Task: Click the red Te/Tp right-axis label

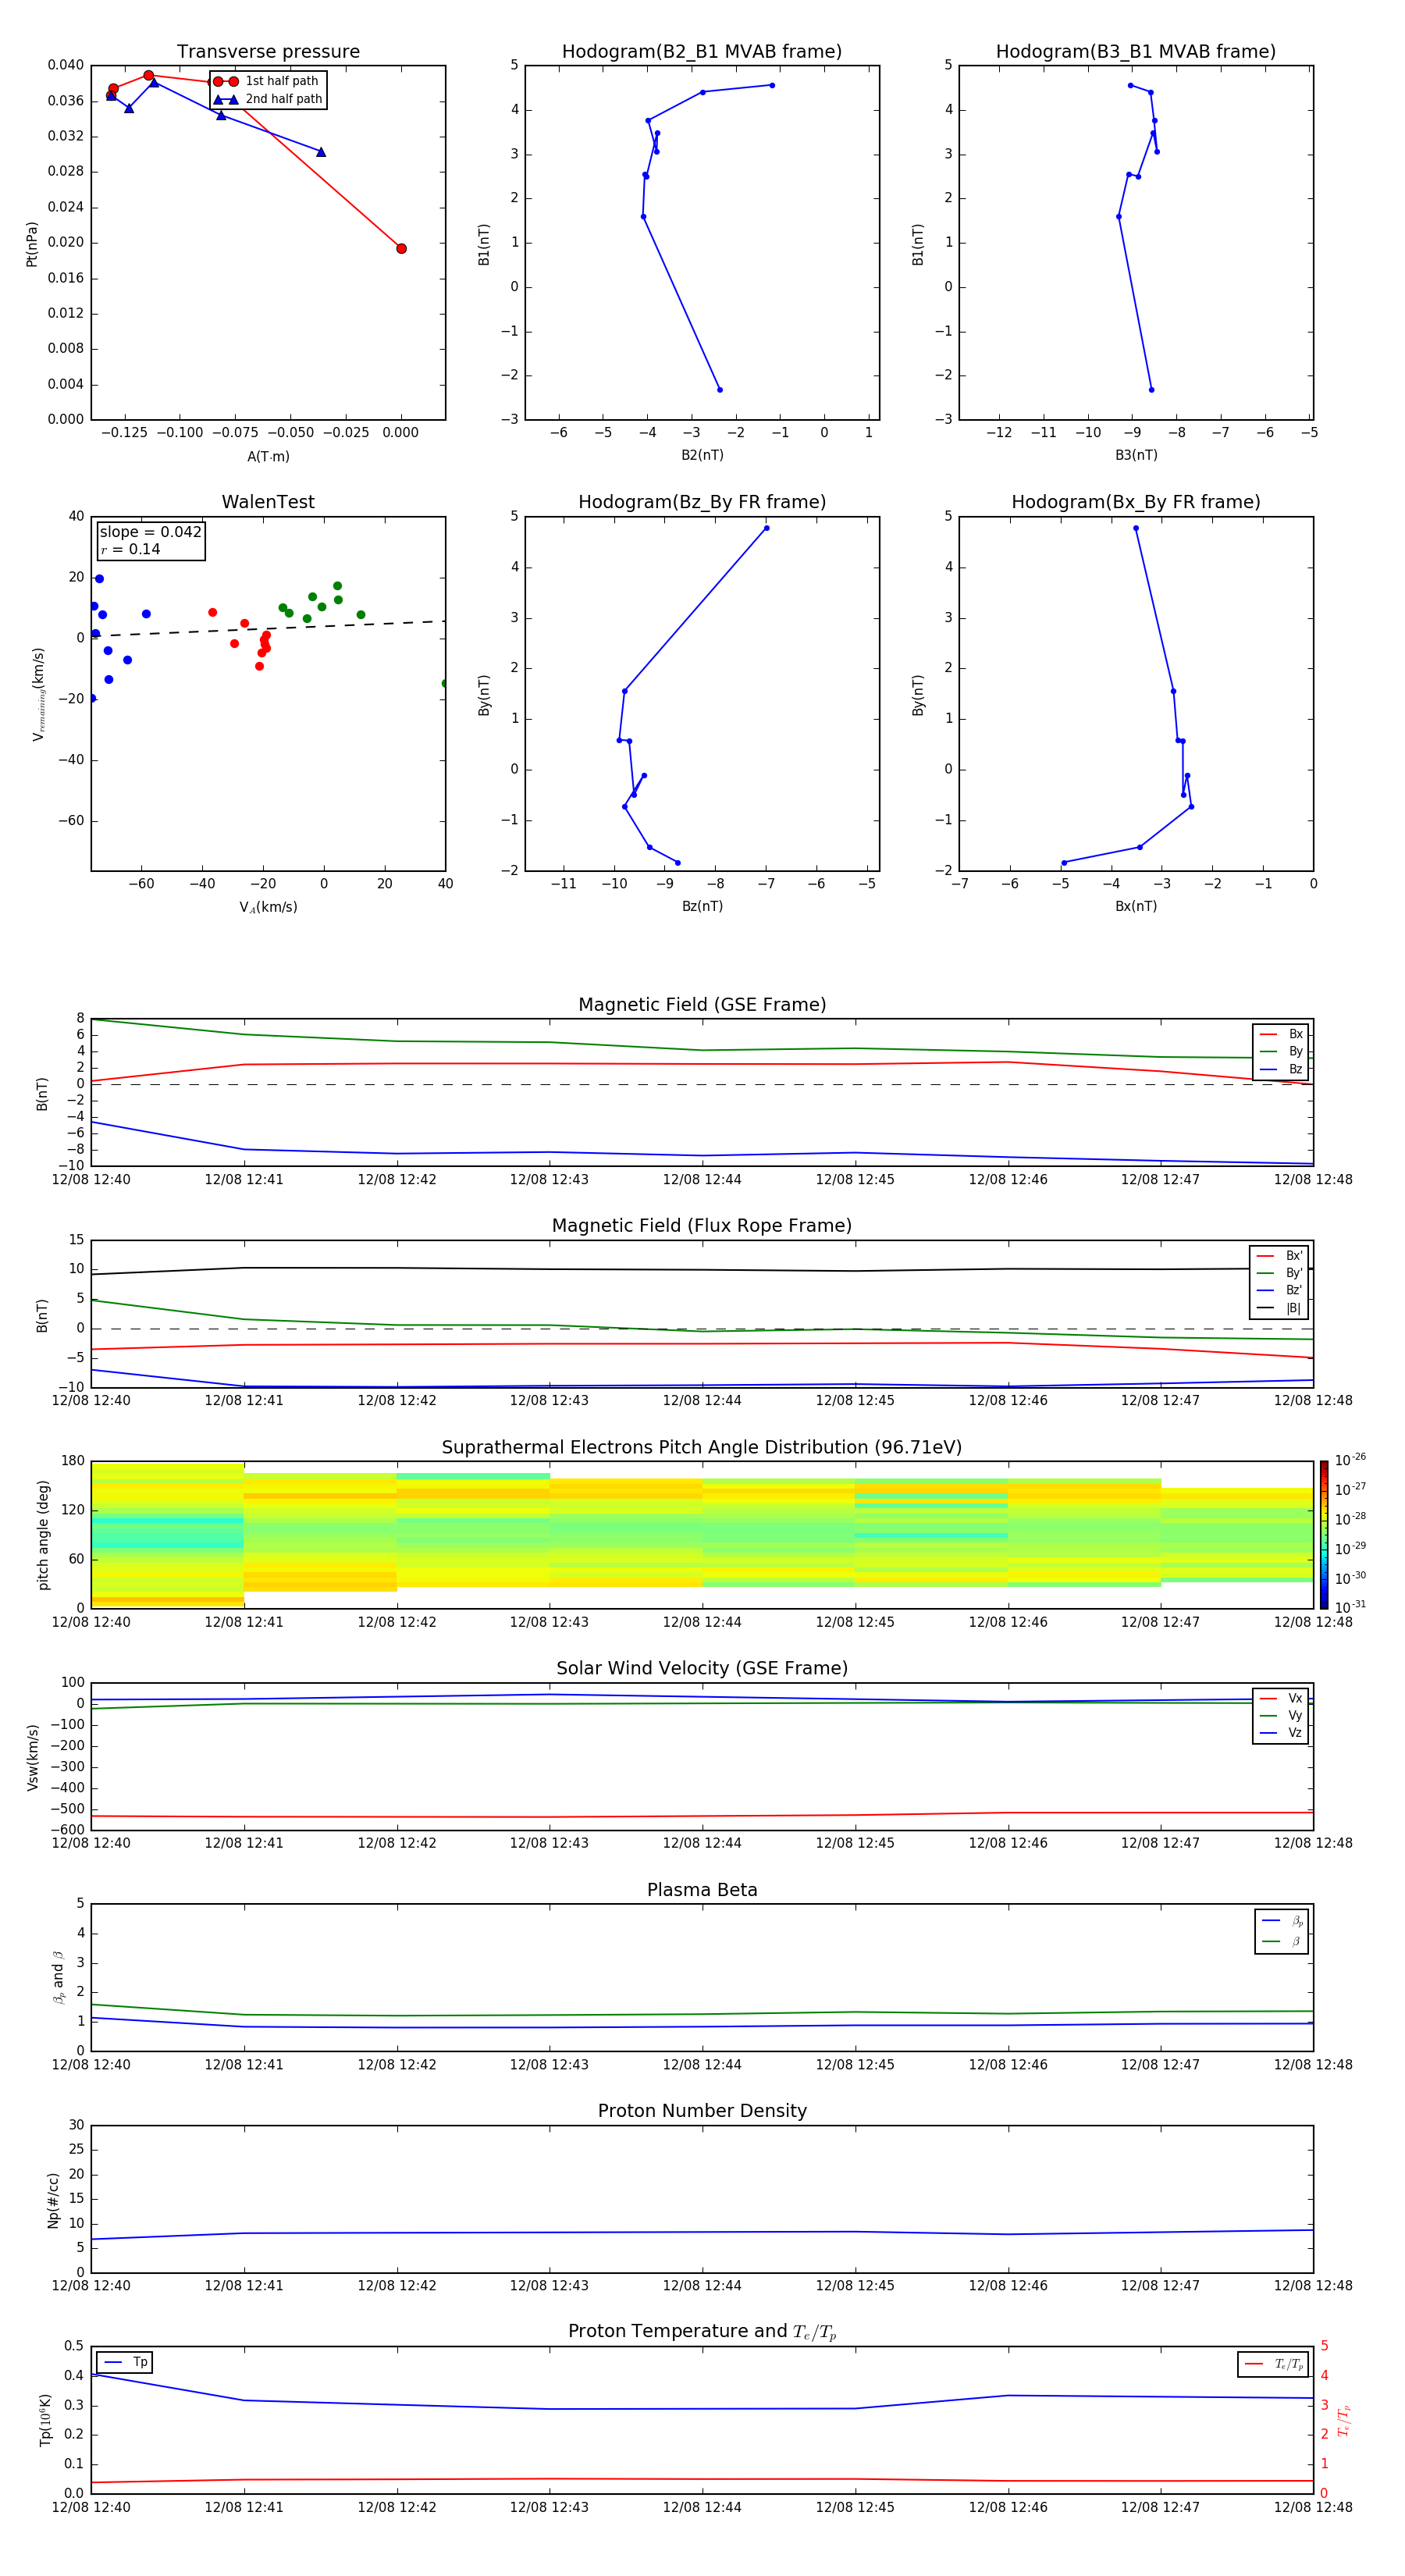Action: pyautogui.click(x=1344, y=2421)
